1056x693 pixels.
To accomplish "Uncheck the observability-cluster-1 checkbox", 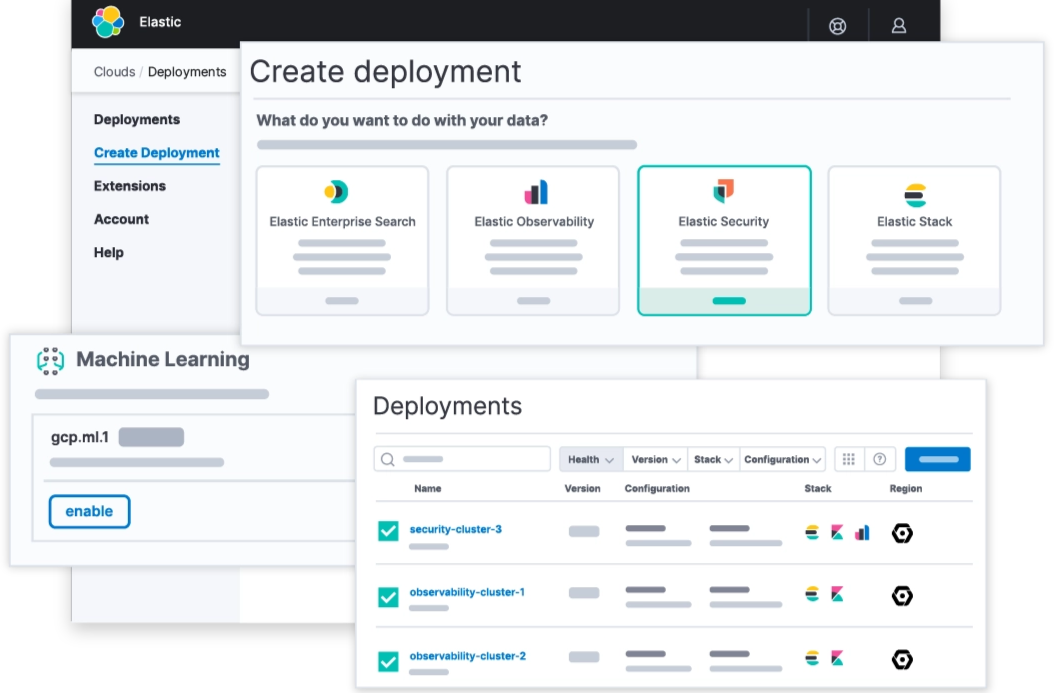I will (x=388, y=597).
